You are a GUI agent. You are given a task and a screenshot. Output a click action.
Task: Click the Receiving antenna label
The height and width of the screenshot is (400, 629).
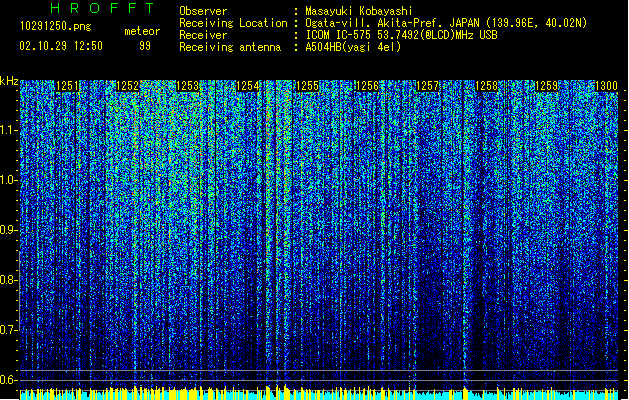pyautogui.click(x=230, y=47)
